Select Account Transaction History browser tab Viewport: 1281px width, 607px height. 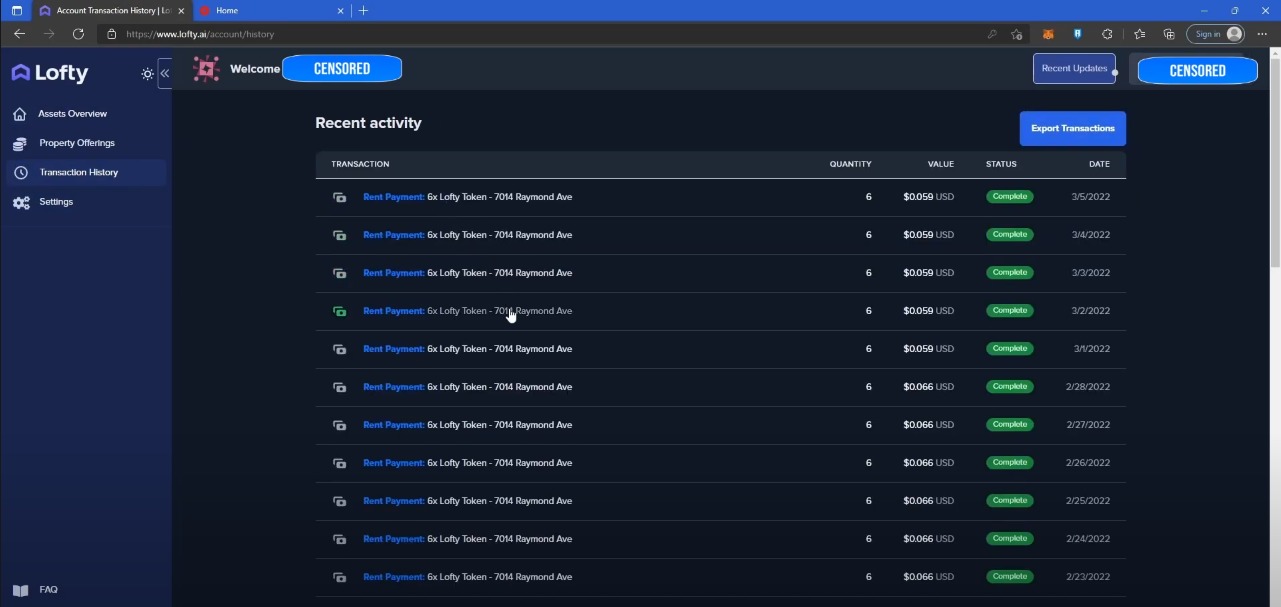click(x=110, y=10)
